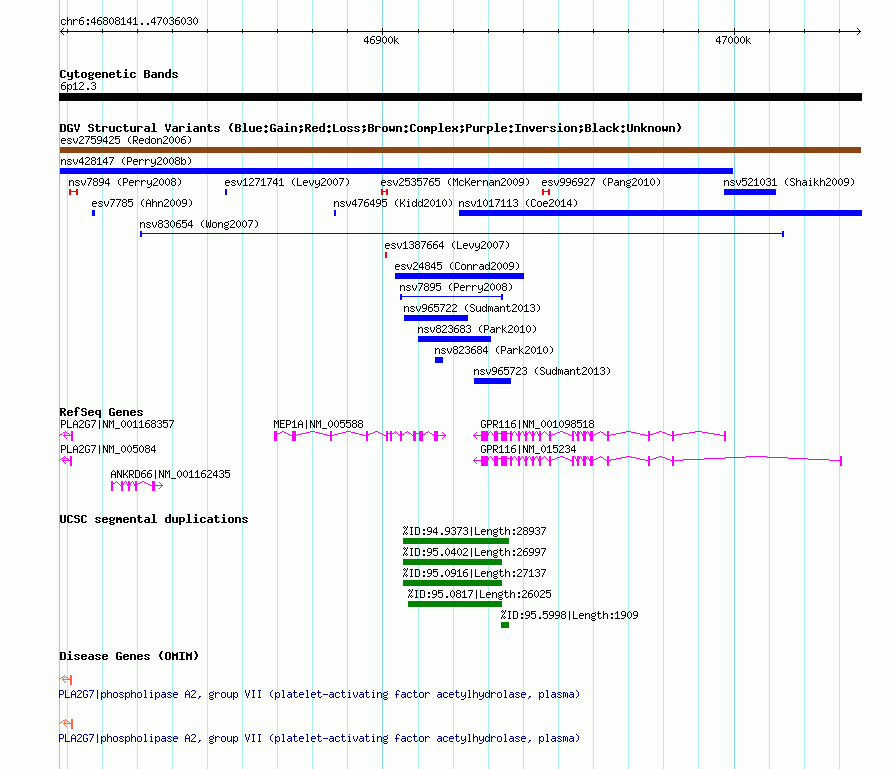Click the small duplication block with Length:1909
The image size is (890, 769).
(x=505, y=625)
